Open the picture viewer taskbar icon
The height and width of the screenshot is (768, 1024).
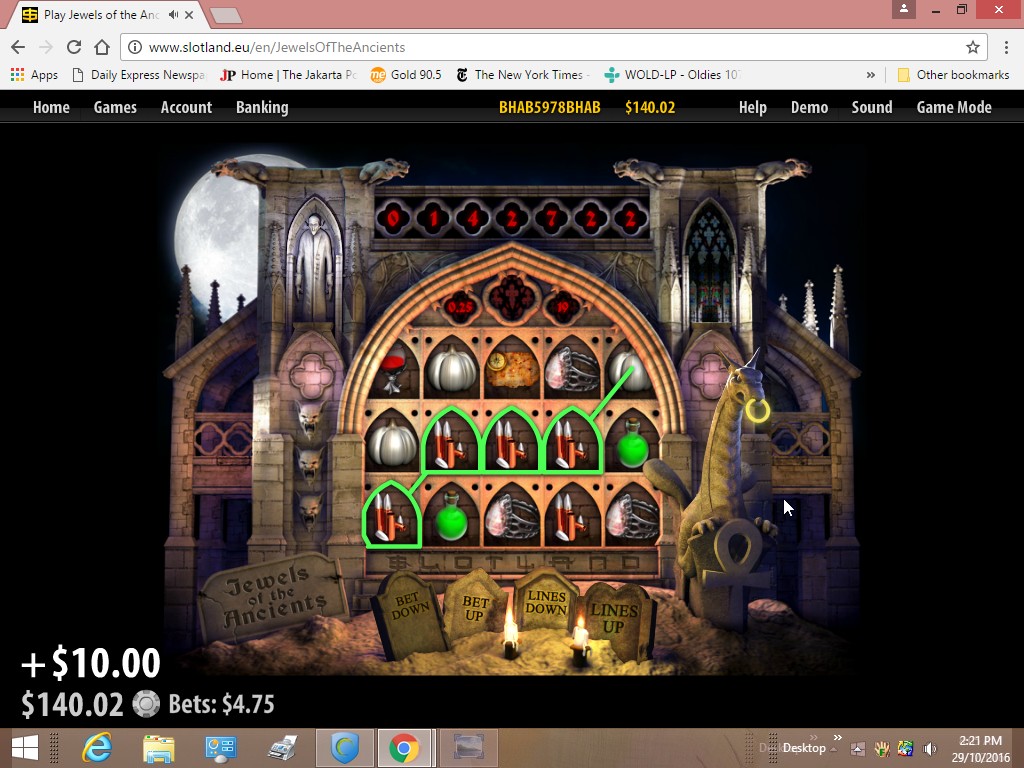(x=468, y=748)
